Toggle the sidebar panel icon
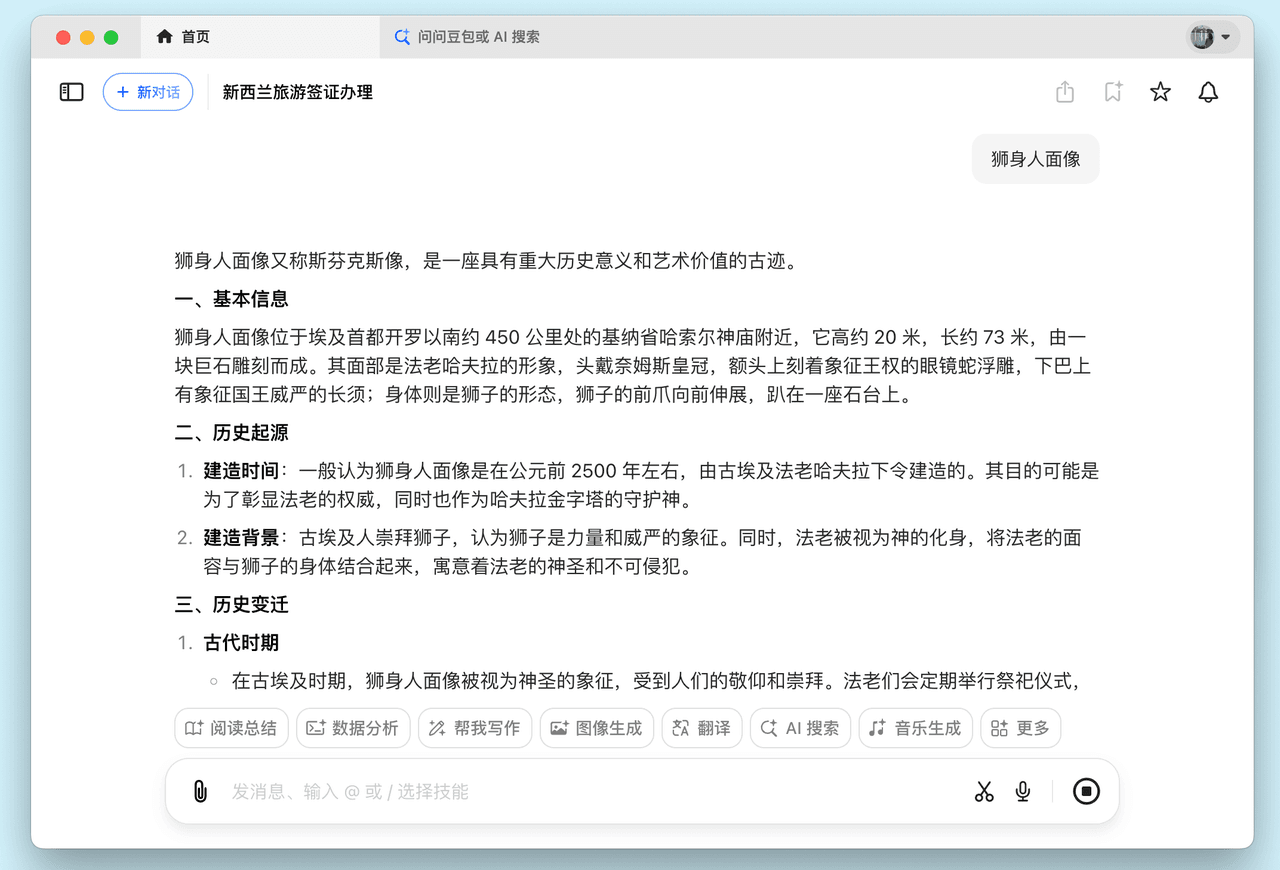The height and width of the screenshot is (870, 1280). 71,92
